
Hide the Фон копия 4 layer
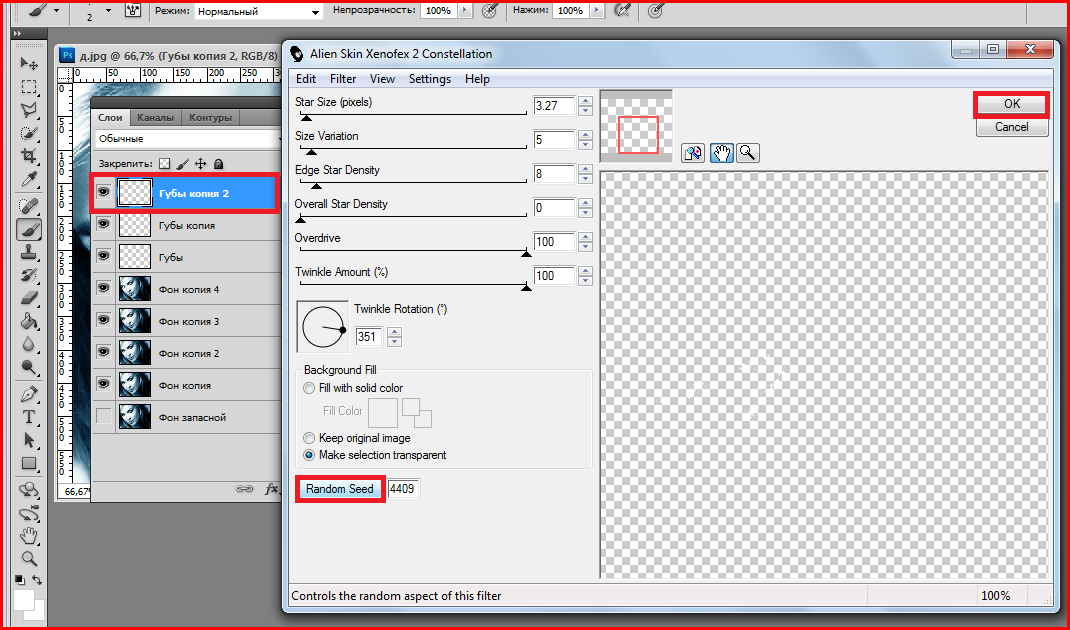[103, 288]
